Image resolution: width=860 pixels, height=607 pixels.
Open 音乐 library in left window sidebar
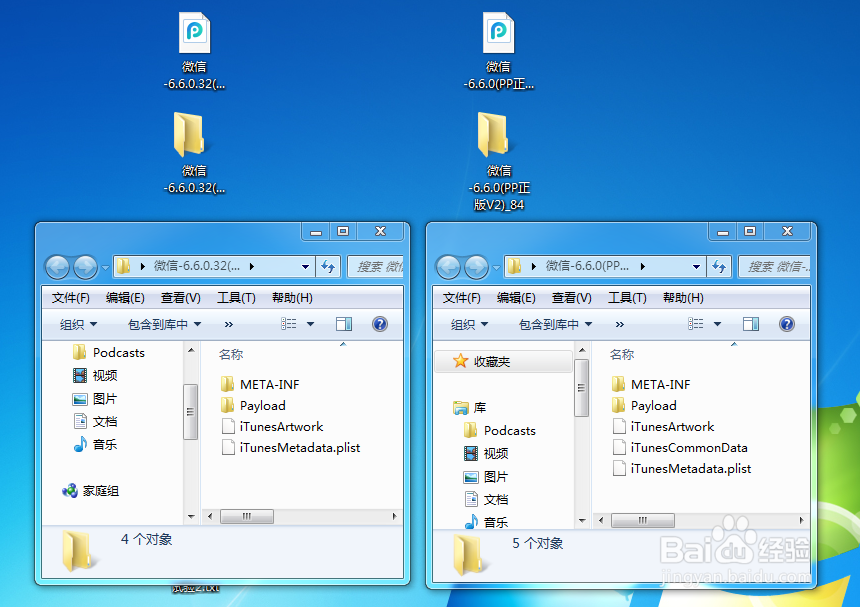(x=95, y=444)
